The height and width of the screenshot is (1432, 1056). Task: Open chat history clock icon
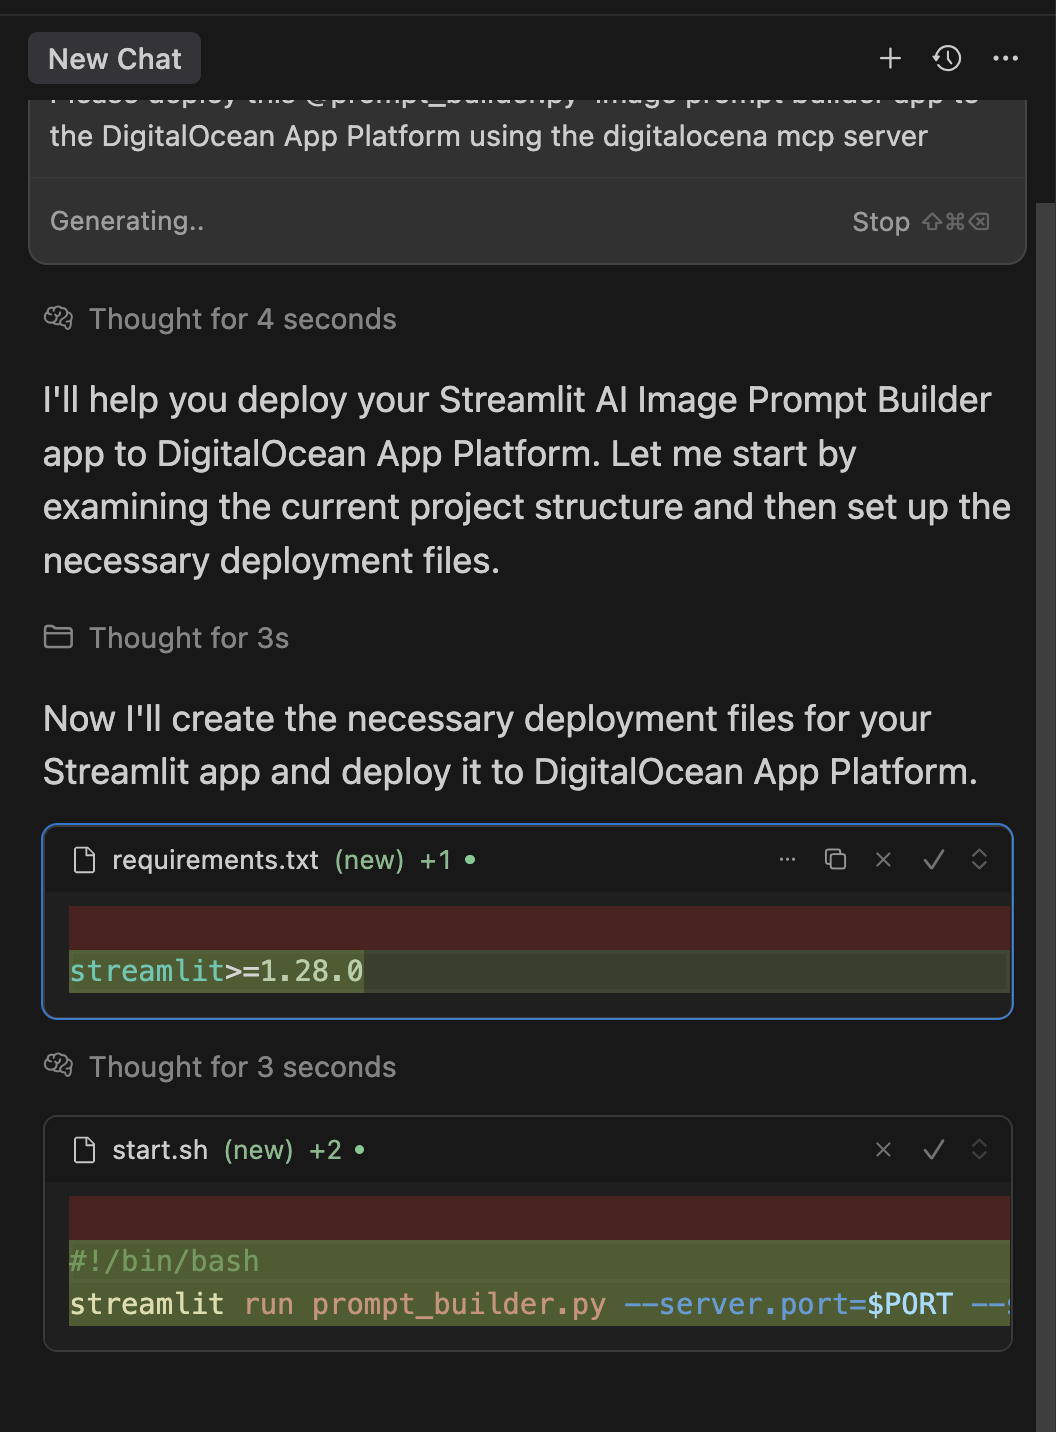tap(947, 59)
